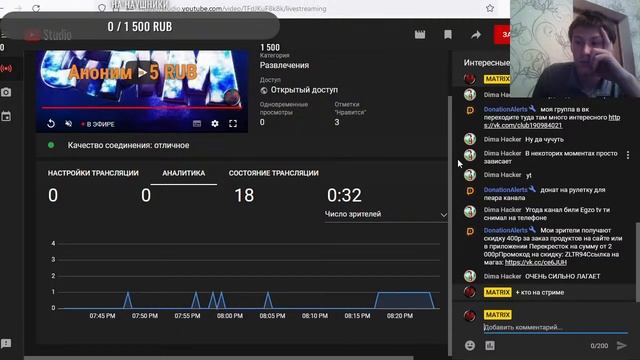Open the vk.com/club190984021 link in chat
The height and width of the screenshot is (360, 640).
coord(552,121)
